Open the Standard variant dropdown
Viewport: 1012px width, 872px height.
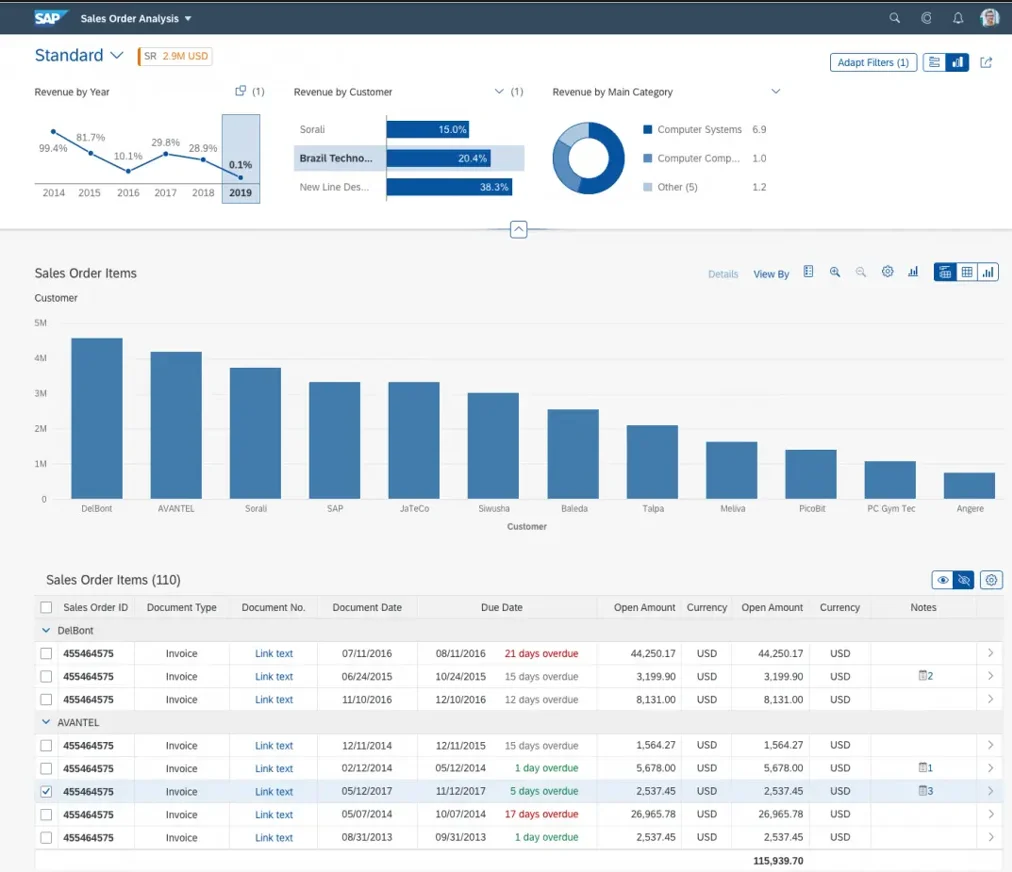(x=117, y=56)
